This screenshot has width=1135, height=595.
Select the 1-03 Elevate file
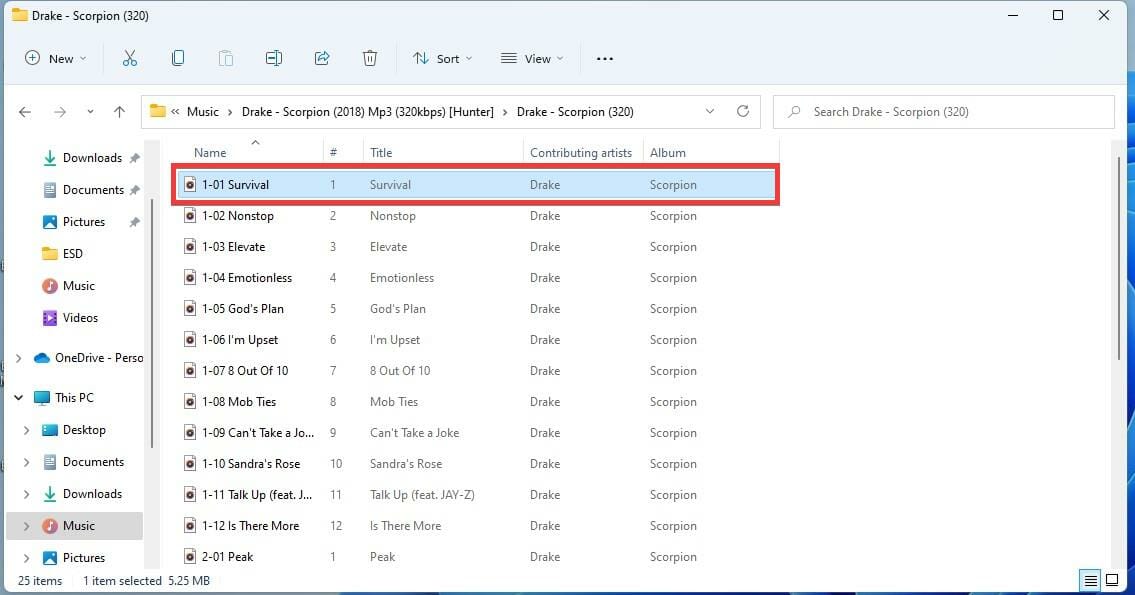pyautogui.click(x=476, y=247)
